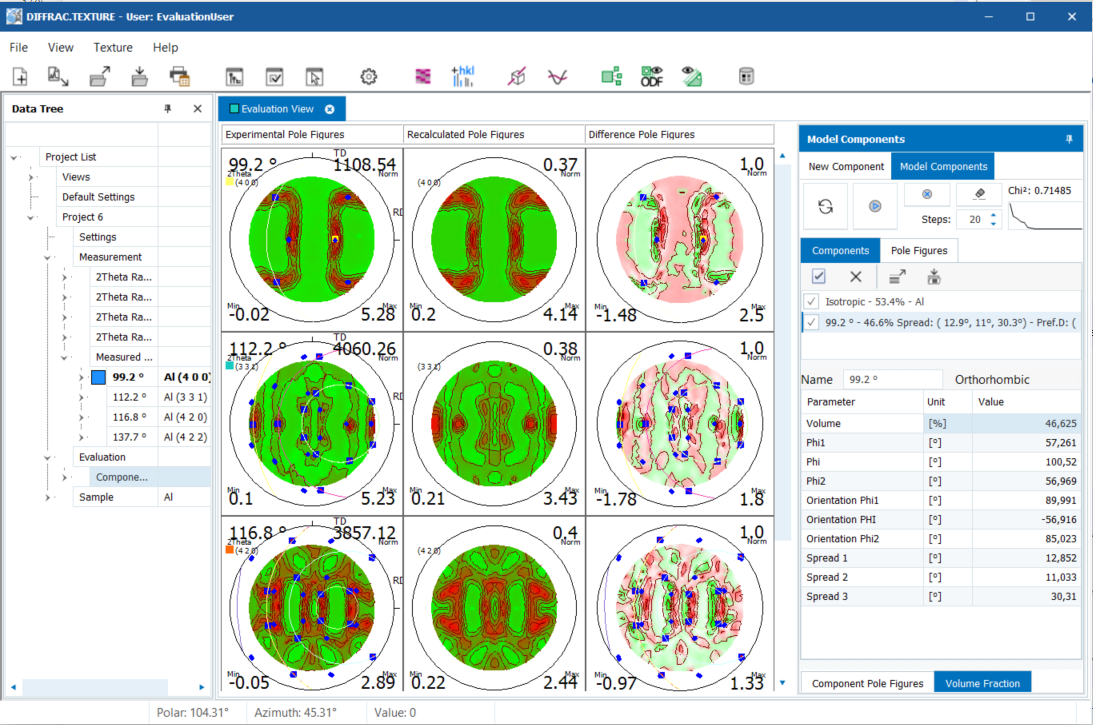Click the database icon in main toolbar

(745, 76)
